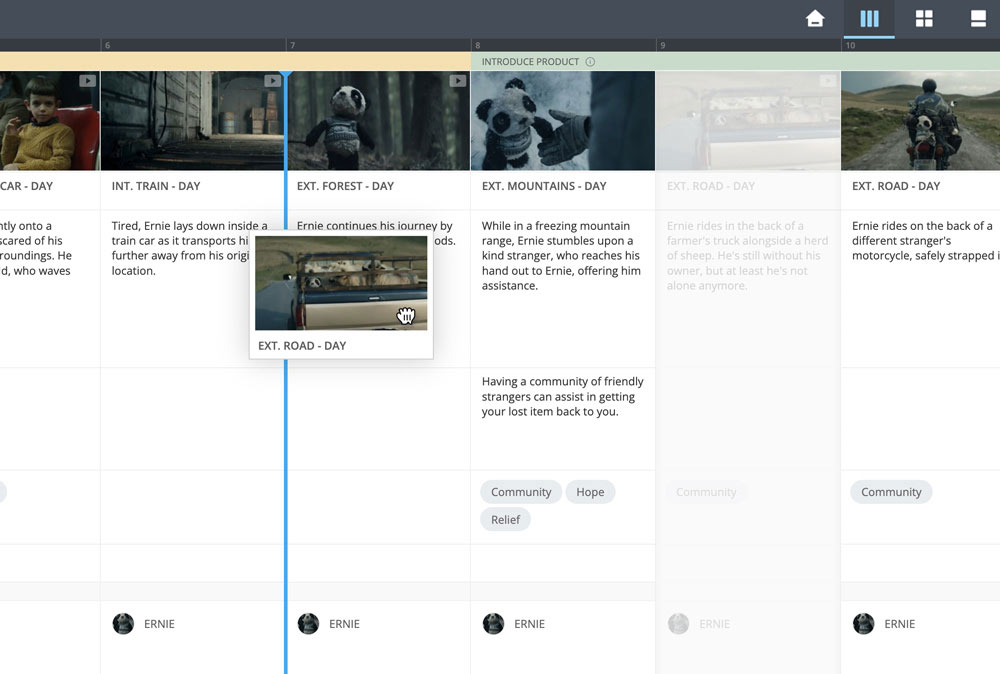1000x674 pixels.
Task: Open the motorcycle road thumbnail
Action: (x=920, y=121)
